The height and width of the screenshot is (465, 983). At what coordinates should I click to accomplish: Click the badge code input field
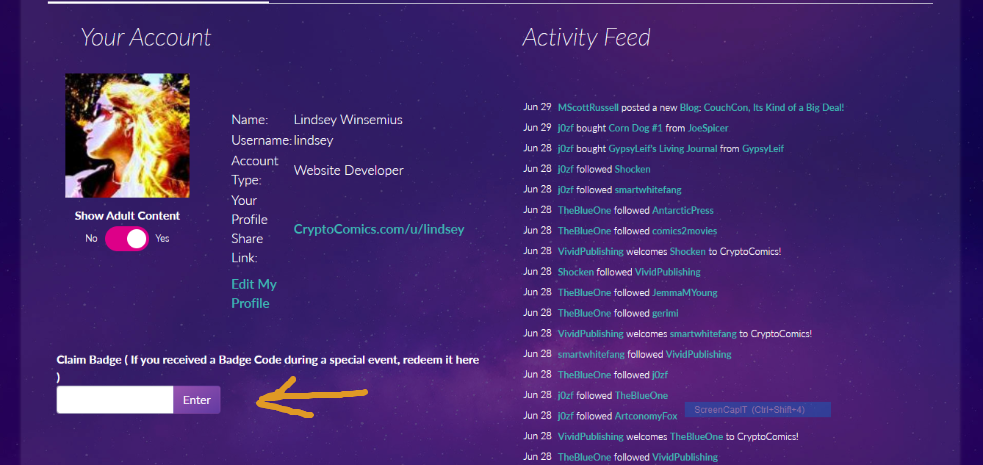(115, 400)
